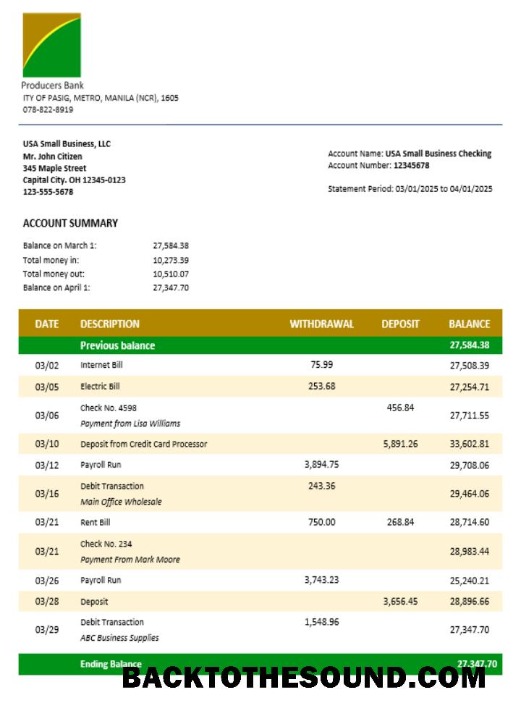Click the DESCRIPTION column header
Screen dimensions: 521x724
tap(110, 324)
